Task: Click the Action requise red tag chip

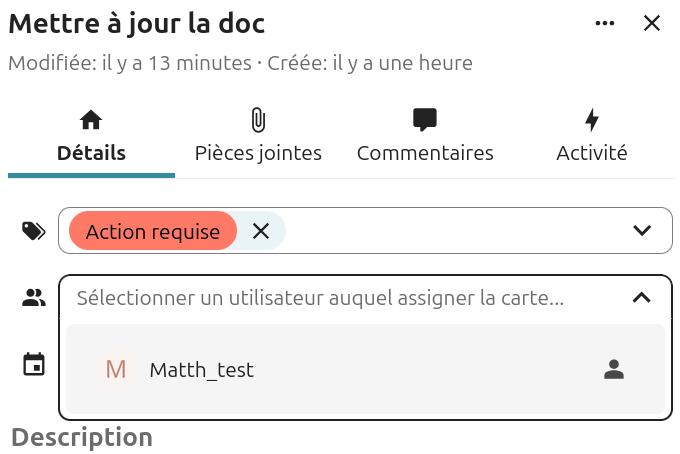Action: [x=152, y=231]
